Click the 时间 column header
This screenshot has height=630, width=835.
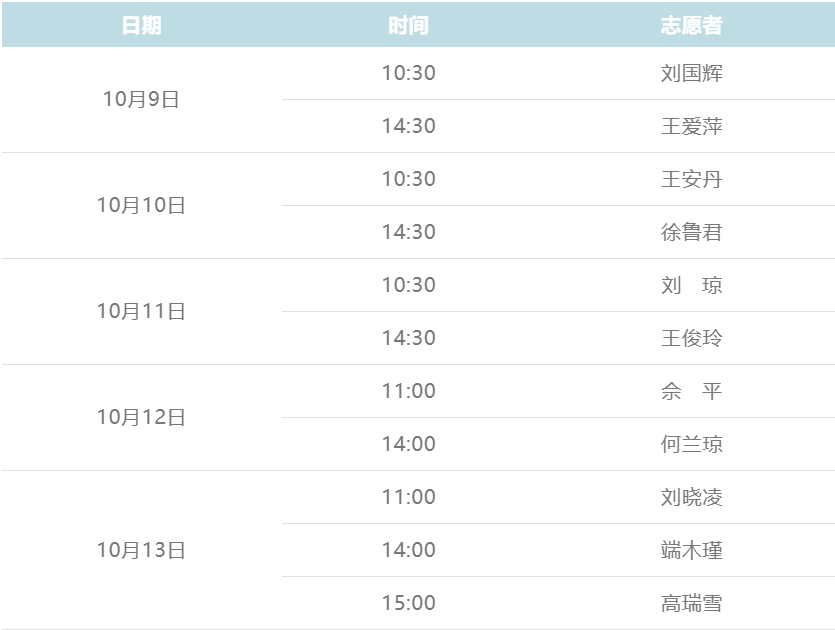pyautogui.click(x=408, y=26)
